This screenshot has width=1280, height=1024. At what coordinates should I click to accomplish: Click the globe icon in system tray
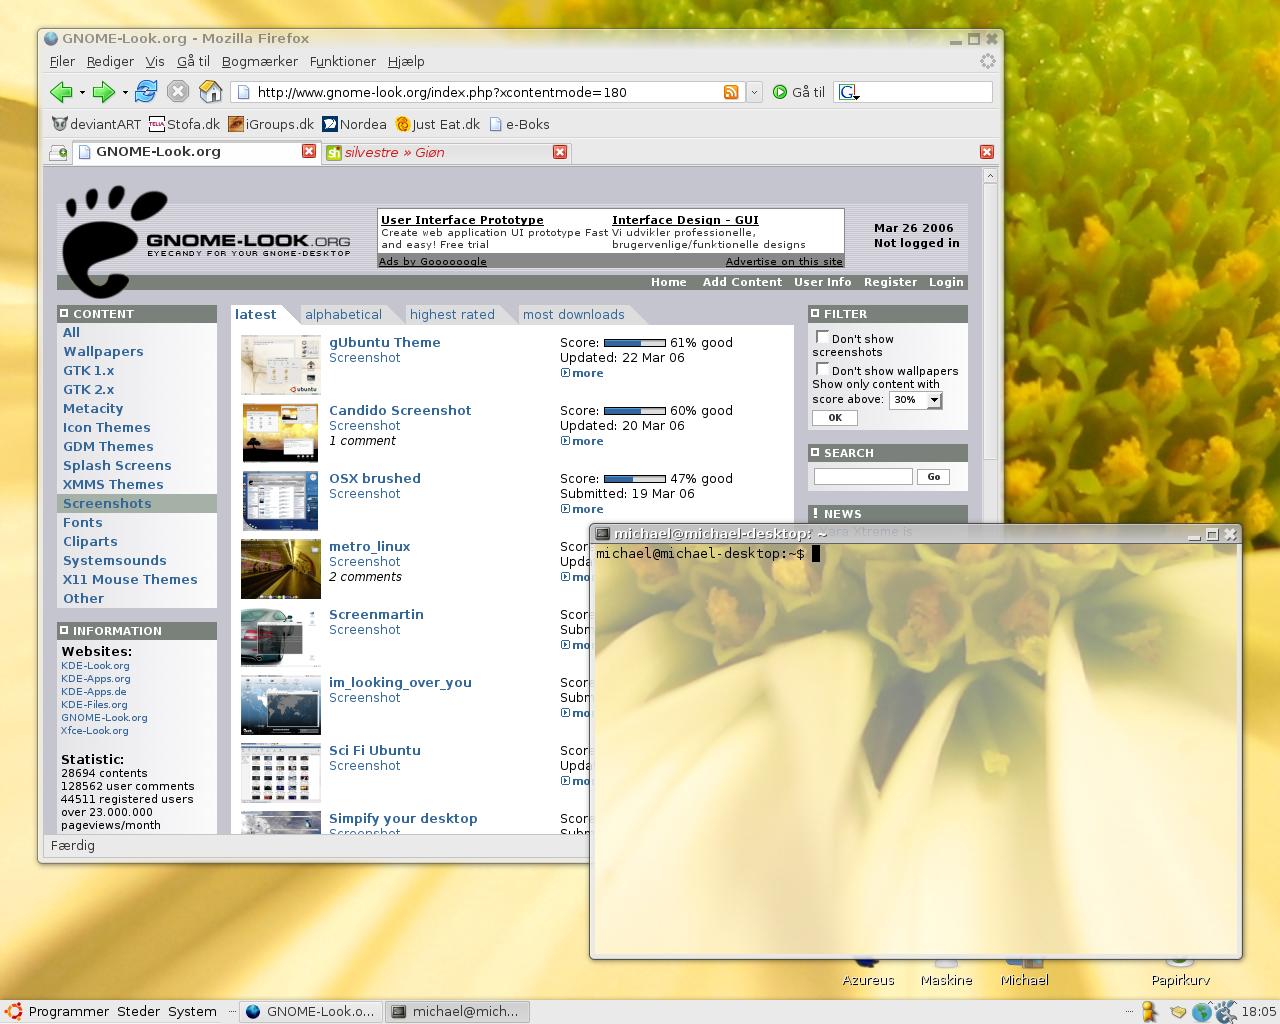click(1202, 1012)
